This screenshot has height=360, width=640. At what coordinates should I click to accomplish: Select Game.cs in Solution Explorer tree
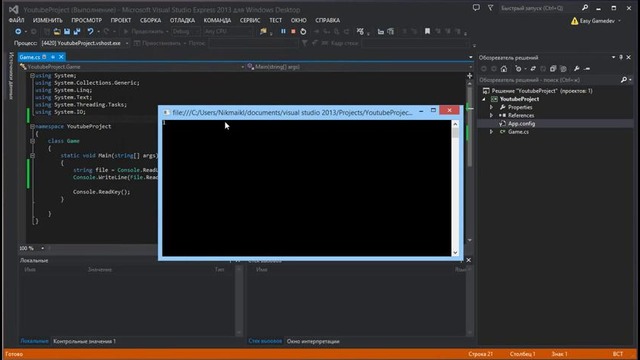point(518,132)
